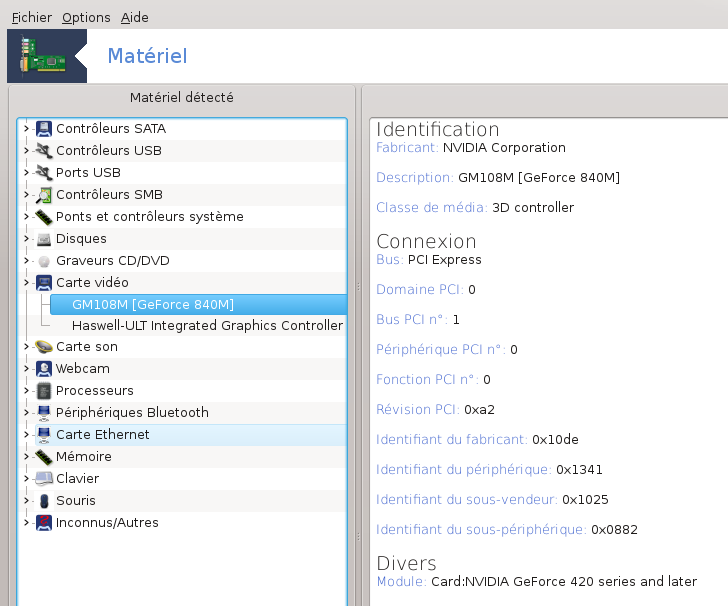
Task: Select Haswell-ULT Integrated Graphics Controller entry
Action: (208, 326)
